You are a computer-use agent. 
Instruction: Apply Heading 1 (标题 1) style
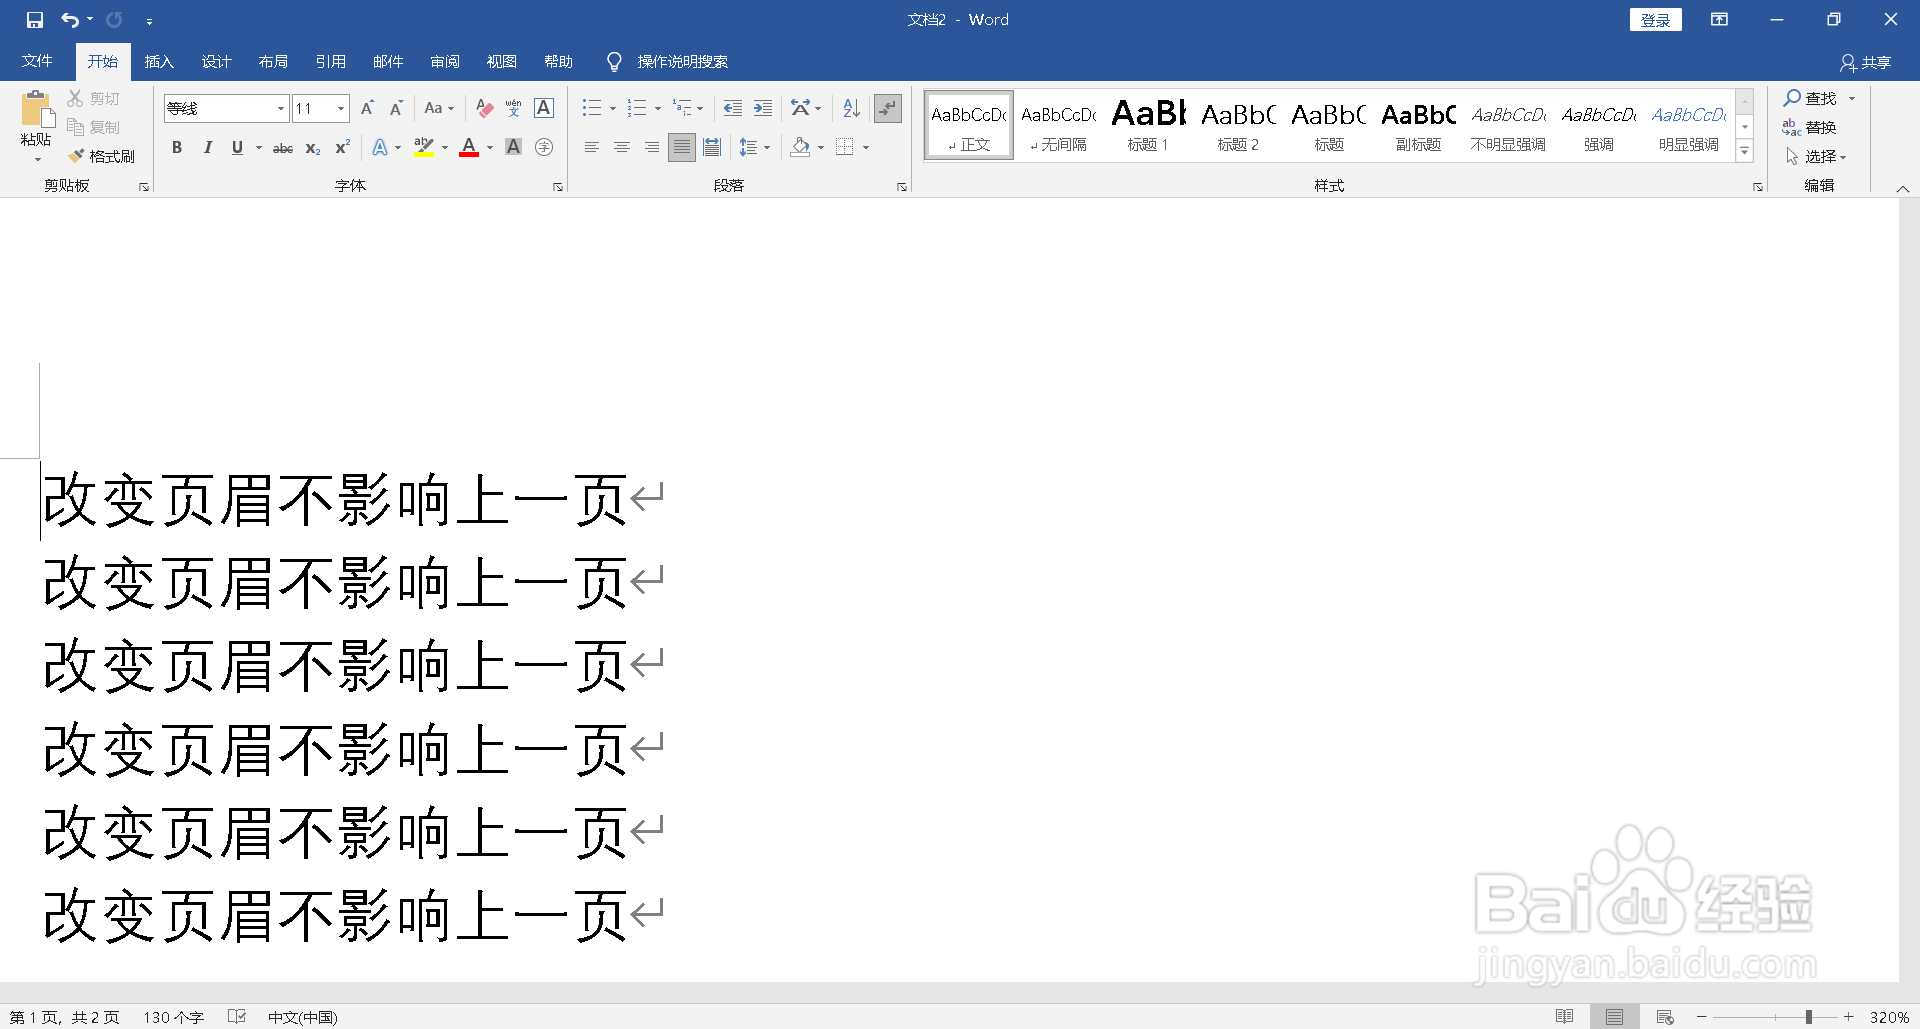point(1148,125)
